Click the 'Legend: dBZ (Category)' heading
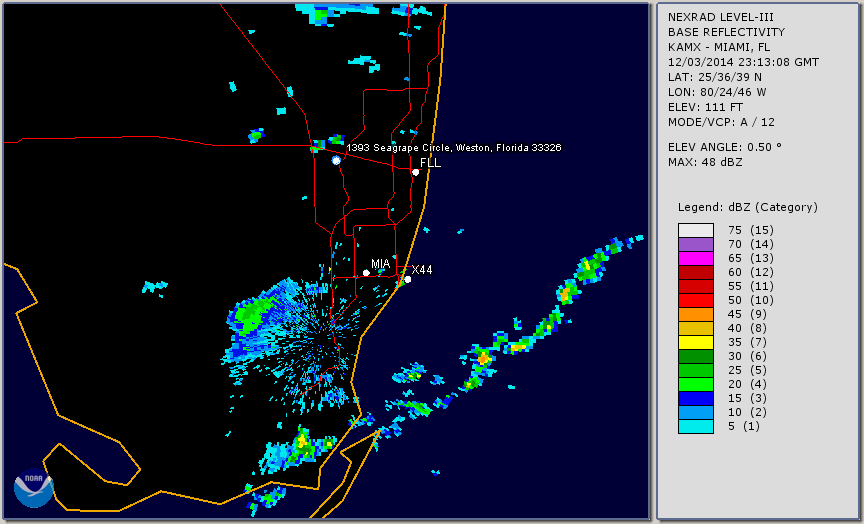This screenshot has width=864, height=524. [x=748, y=207]
